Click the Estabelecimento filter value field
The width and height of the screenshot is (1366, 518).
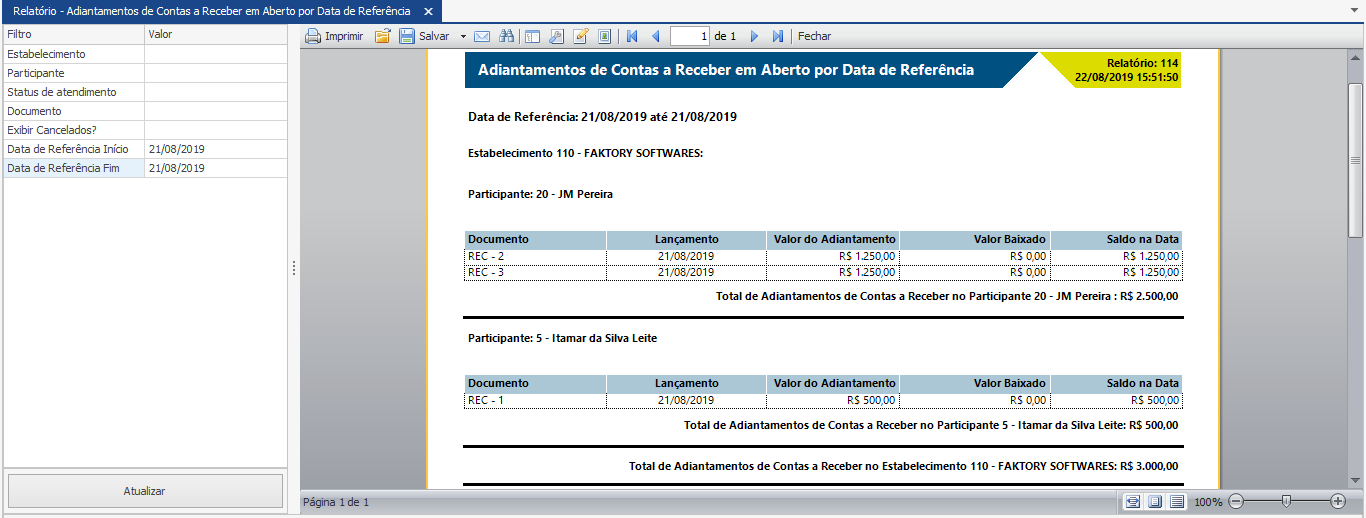(x=215, y=54)
